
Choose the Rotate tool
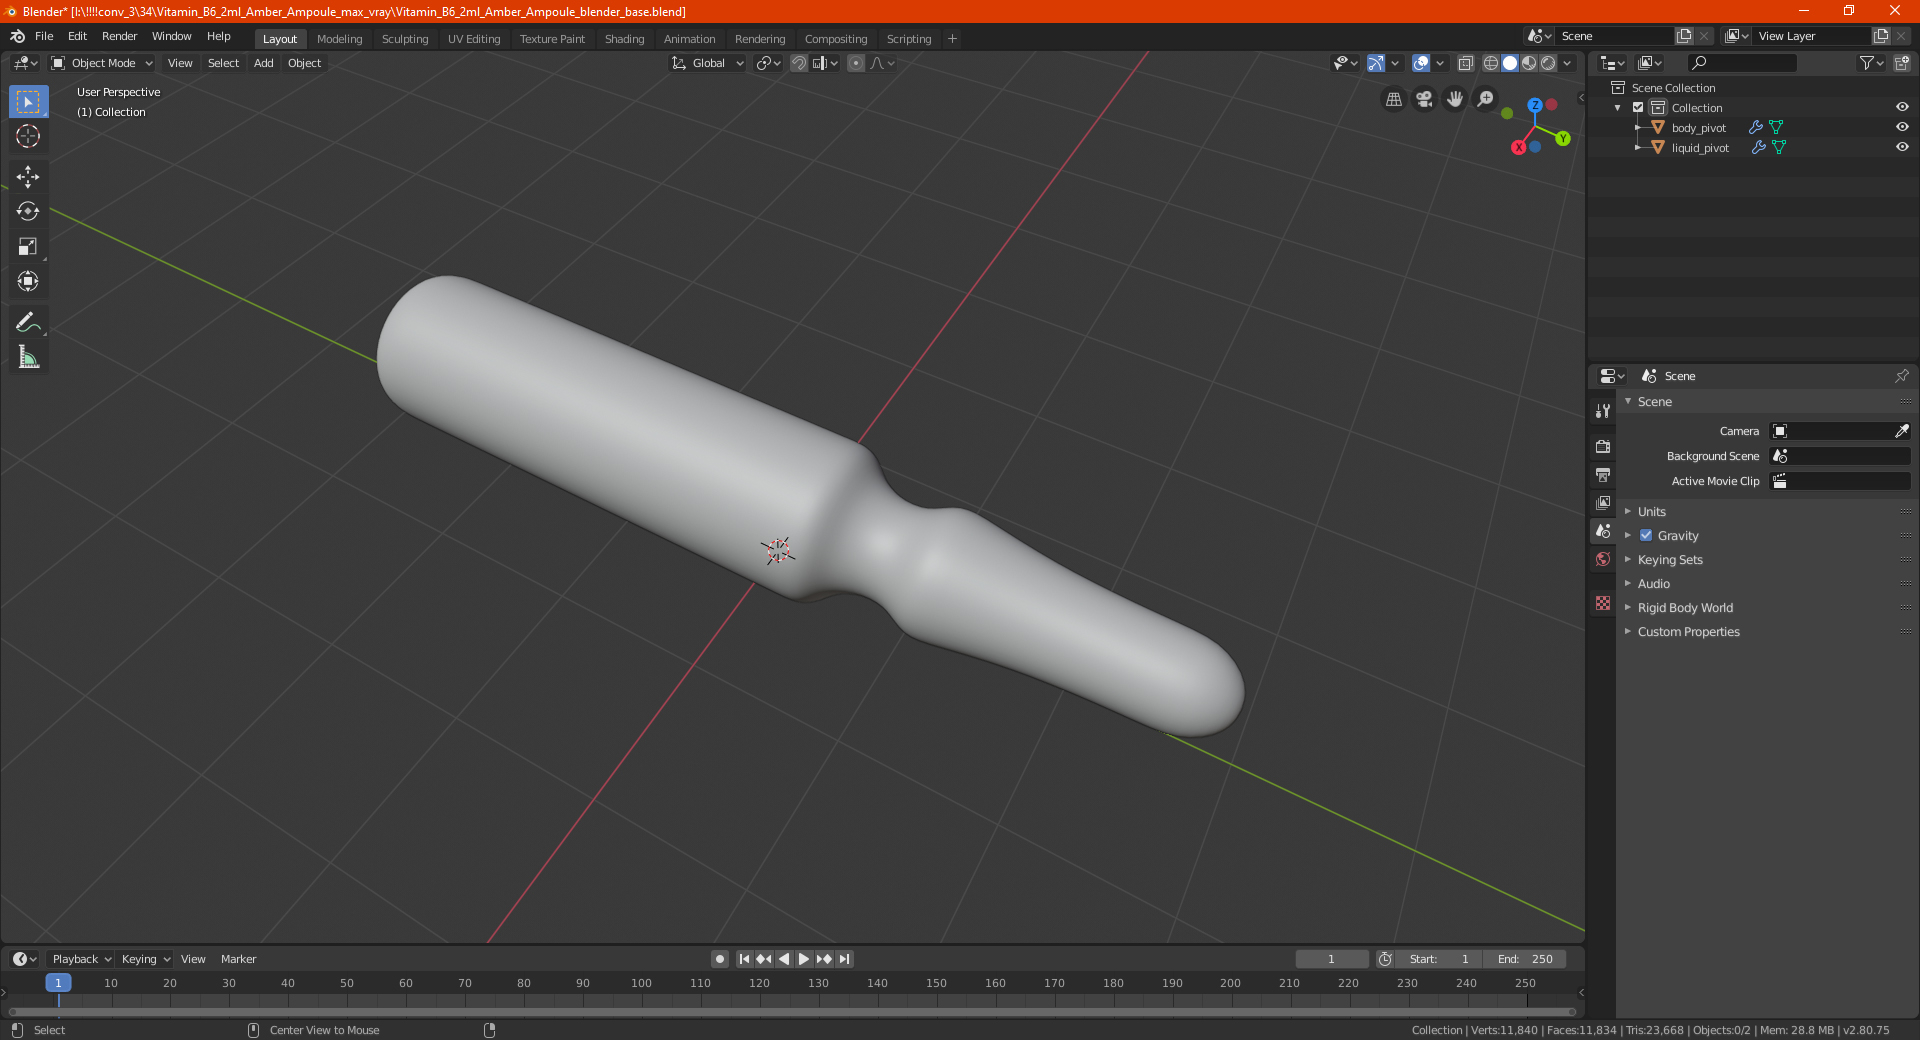point(28,211)
